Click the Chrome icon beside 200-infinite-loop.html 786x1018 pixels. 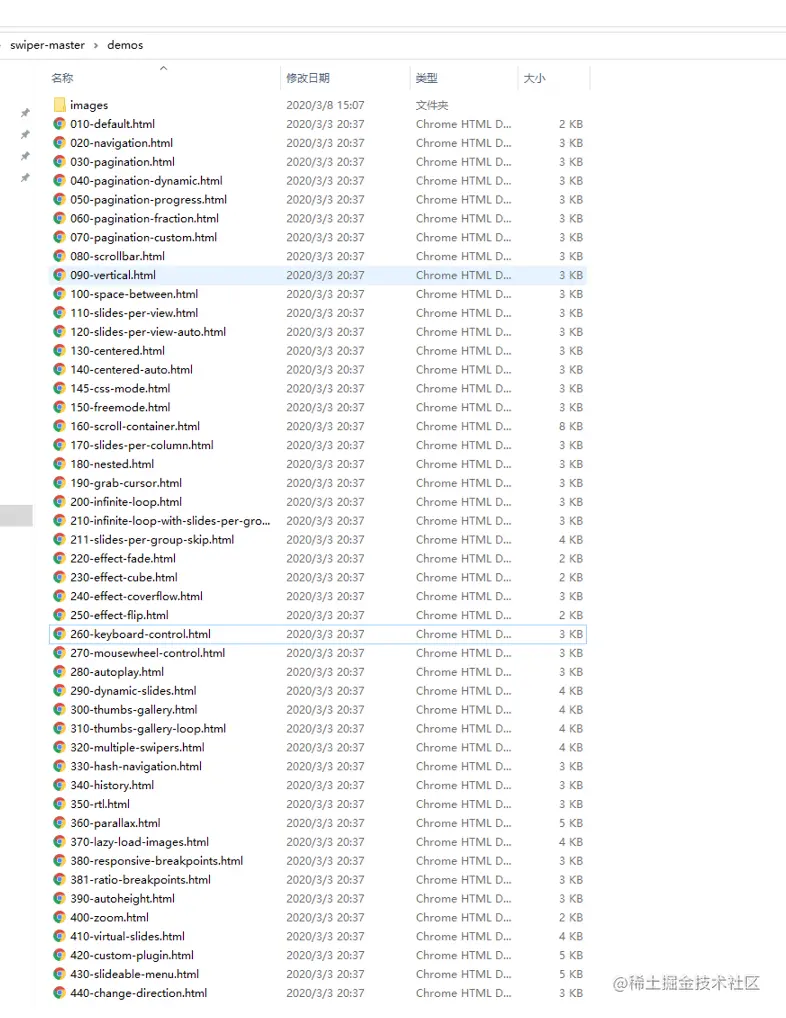[x=59, y=501]
